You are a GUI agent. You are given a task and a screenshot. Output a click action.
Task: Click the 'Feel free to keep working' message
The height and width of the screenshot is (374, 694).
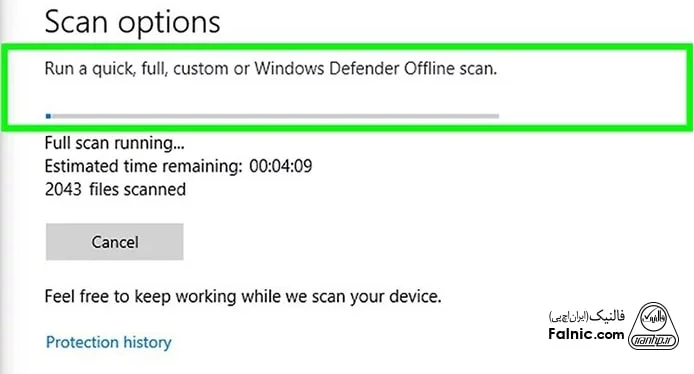click(x=243, y=296)
